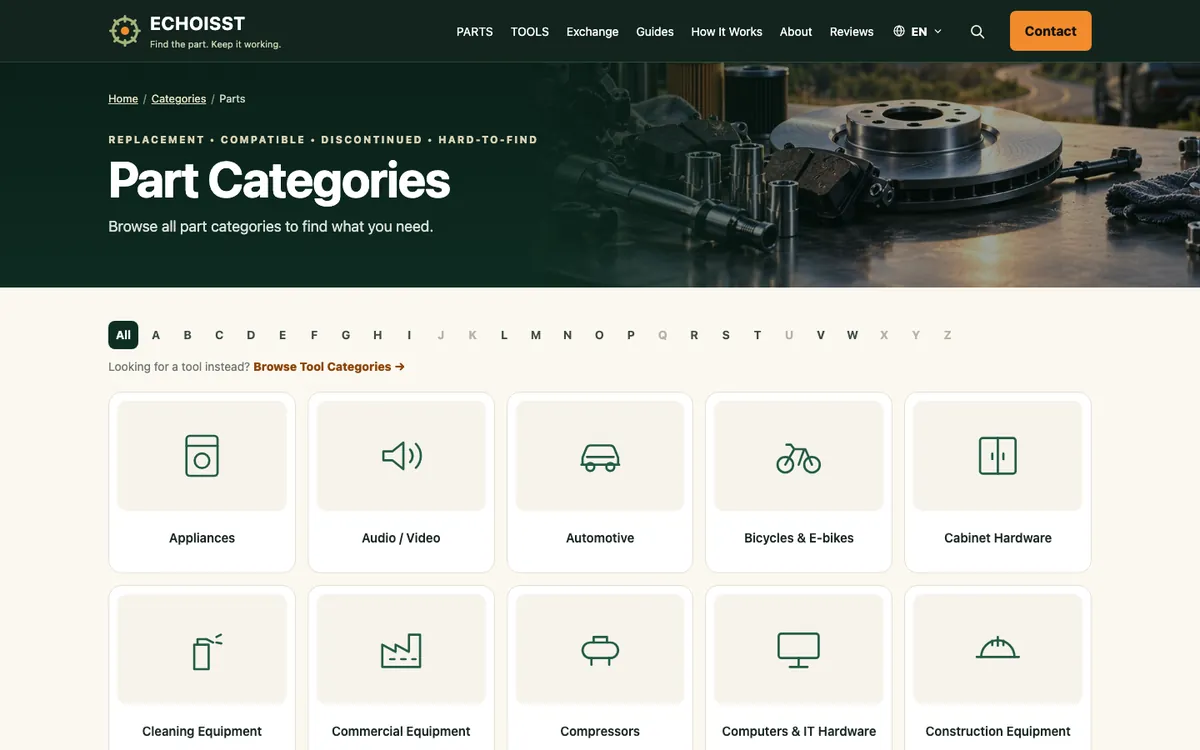Filter categories by letter O
Screen dimensions: 1200x750
599,335
